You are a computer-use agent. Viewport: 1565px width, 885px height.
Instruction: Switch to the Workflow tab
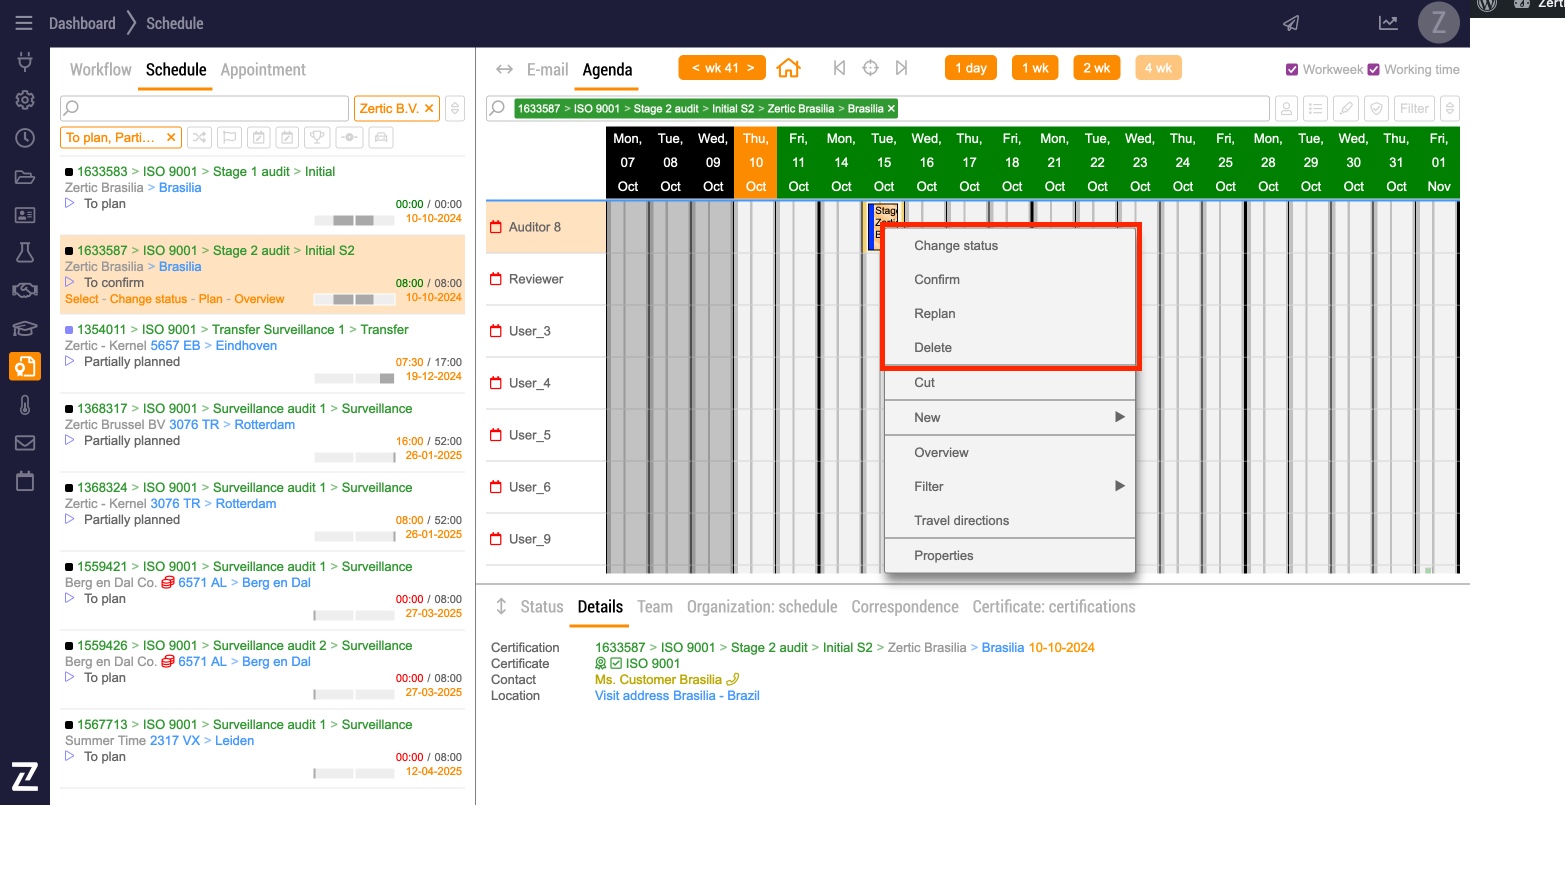(100, 70)
